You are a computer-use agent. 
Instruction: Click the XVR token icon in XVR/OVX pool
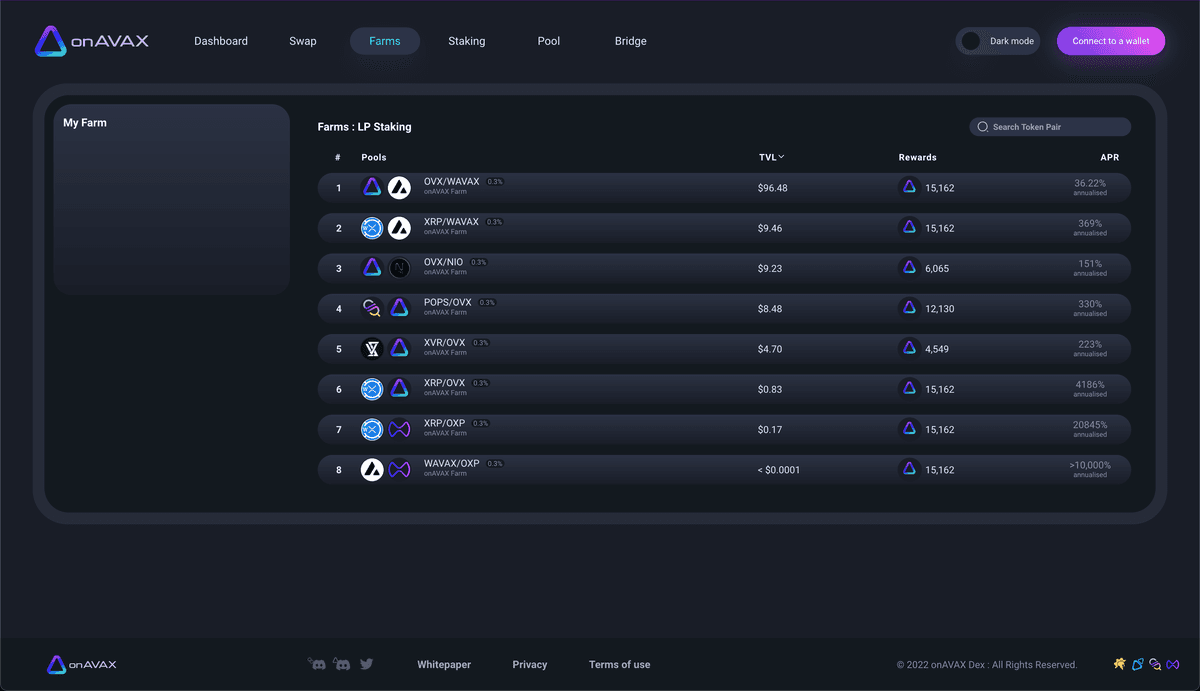[372, 348]
